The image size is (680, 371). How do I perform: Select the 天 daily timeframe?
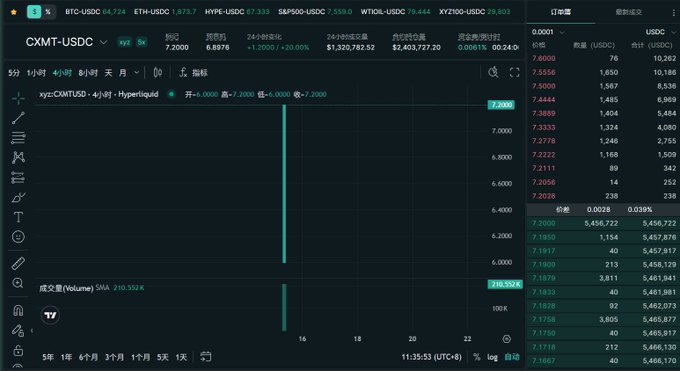(108, 73)
